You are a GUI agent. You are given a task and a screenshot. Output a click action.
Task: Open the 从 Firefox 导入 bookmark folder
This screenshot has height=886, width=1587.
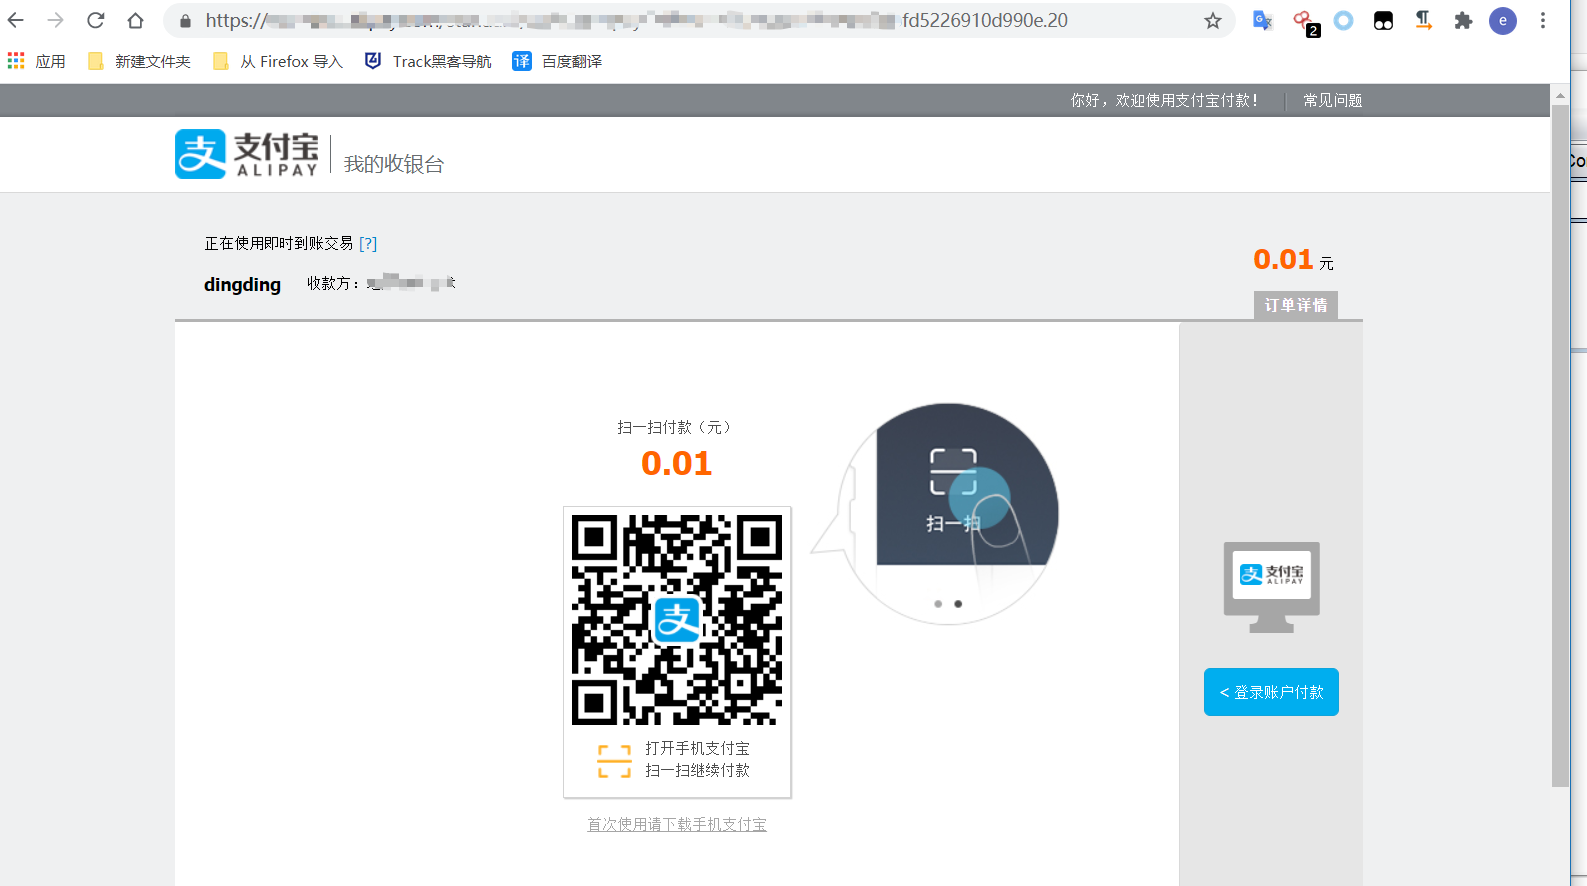pos(278,61)
